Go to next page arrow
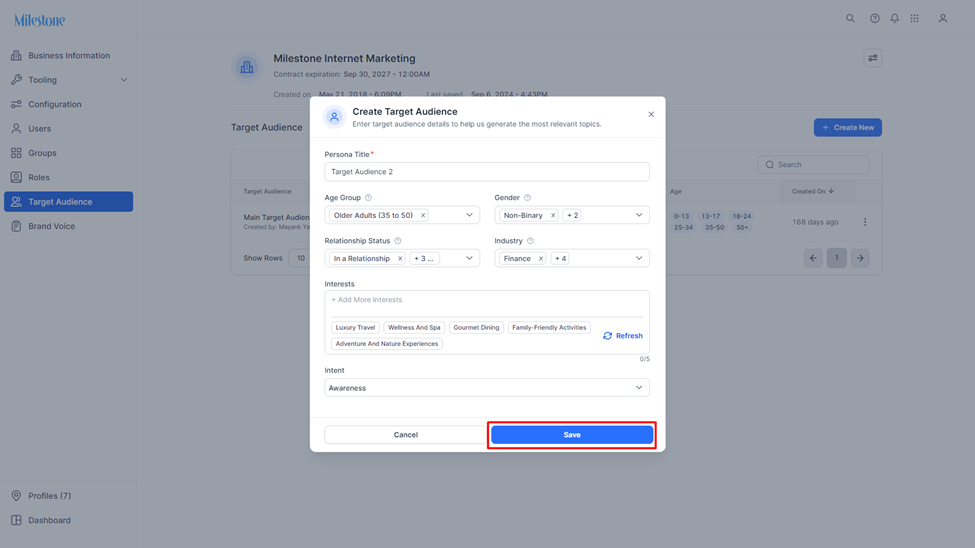 (860, 258)
